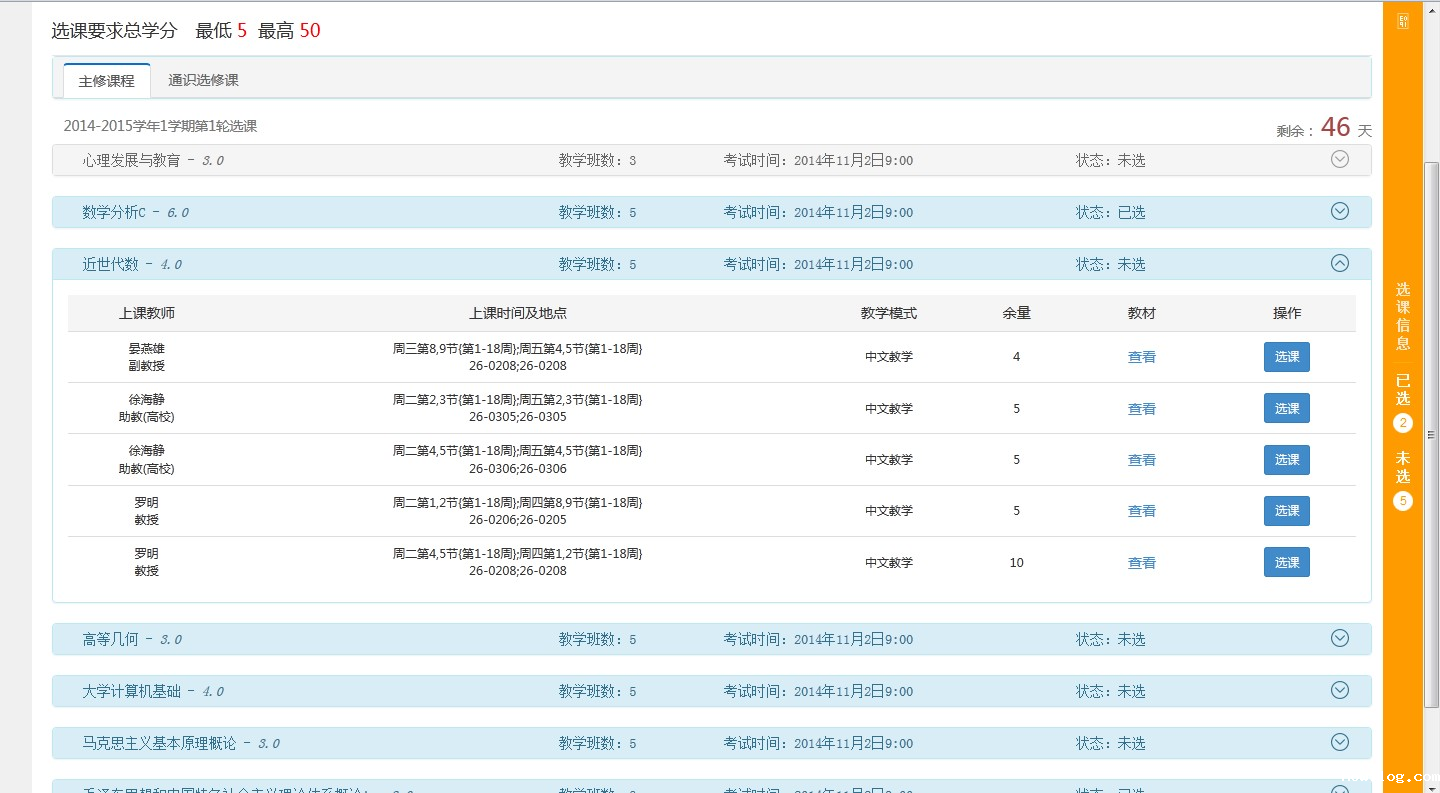This screenshot has width=1440, height=793.
Task: Click 选课 for 徐海静's 26-0305 class
Action: point(1286,408)
